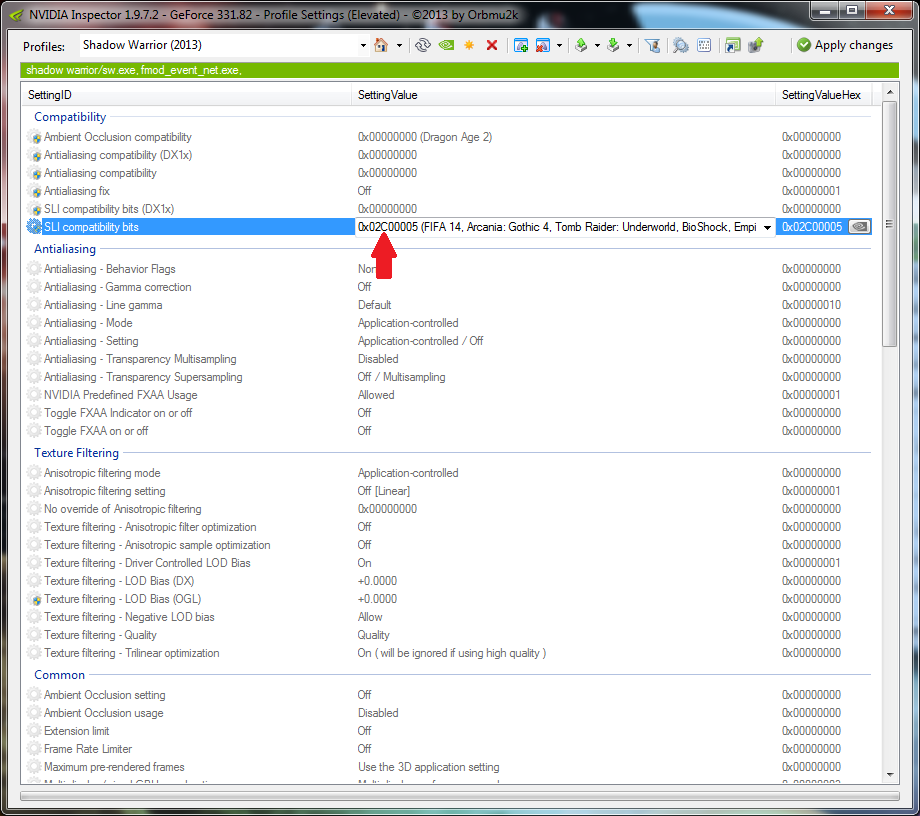
Task: Go to global profile home icon
Action: click(381, 45)
